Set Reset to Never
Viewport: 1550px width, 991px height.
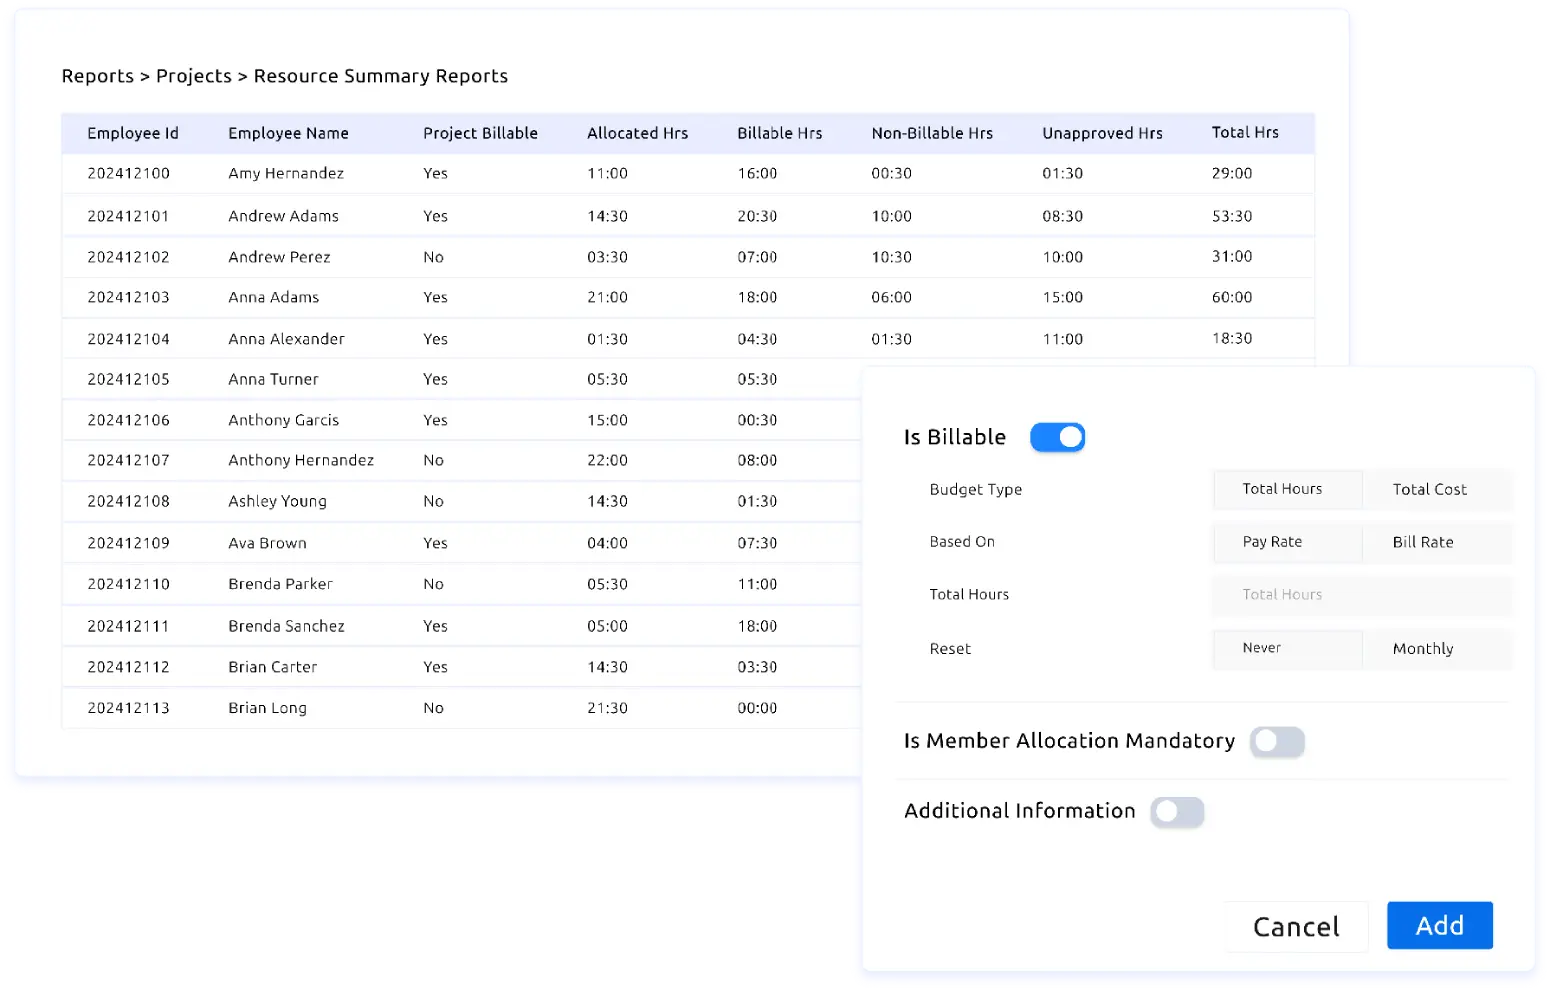coord(1262,648)
